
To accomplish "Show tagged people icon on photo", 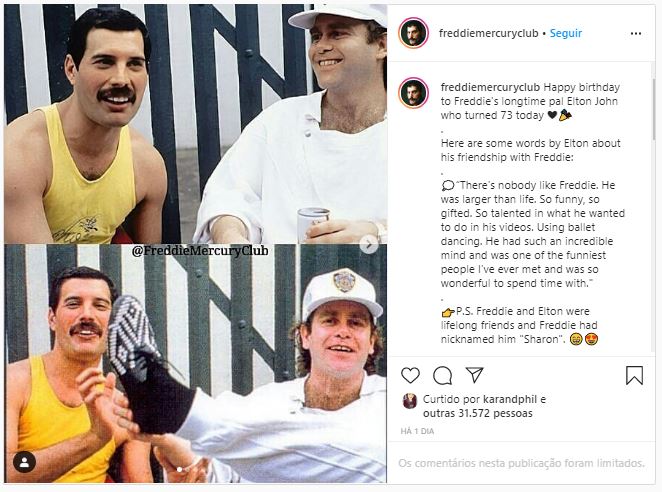I will click(x=24, y=462).
